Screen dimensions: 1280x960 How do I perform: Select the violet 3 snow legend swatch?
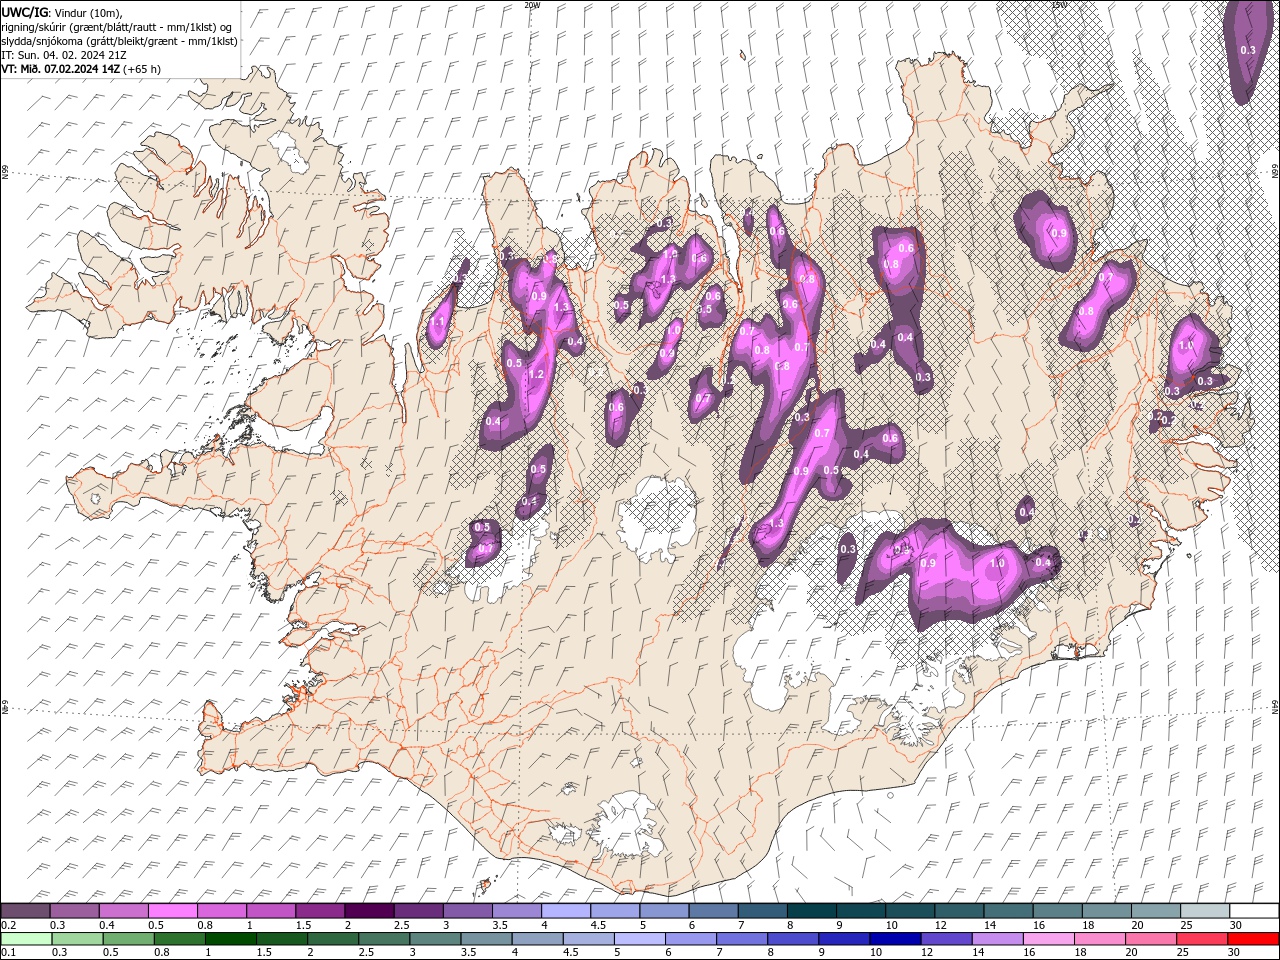(x=467, y=911)
